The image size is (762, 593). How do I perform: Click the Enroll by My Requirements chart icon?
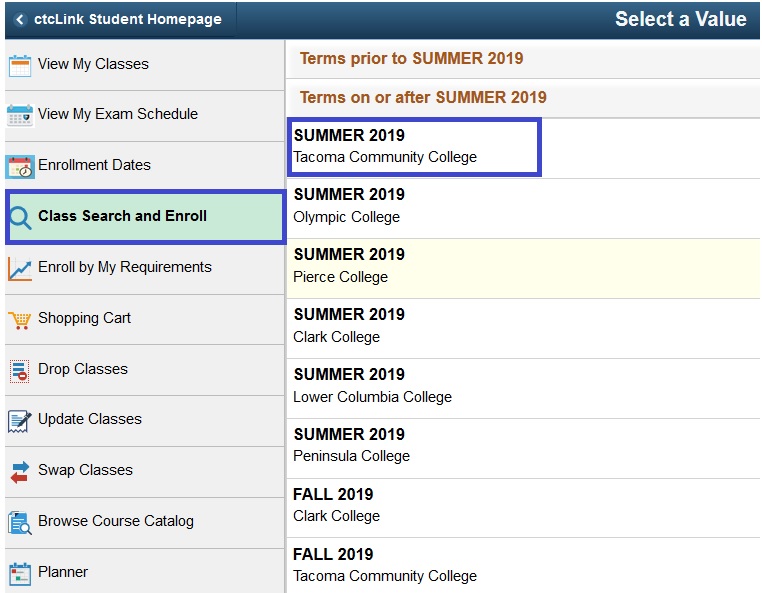[20, 269]
